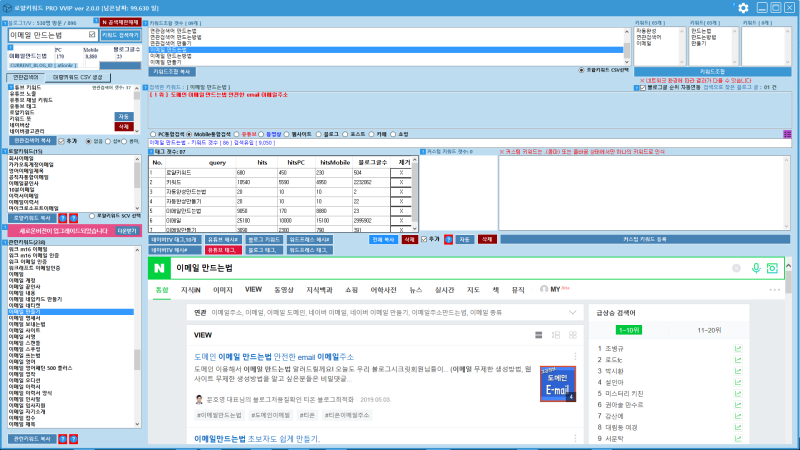The height and width of the screenshot is (450, 800).
Task: Clear the Naver search box text
Action: tap(736, 268)
